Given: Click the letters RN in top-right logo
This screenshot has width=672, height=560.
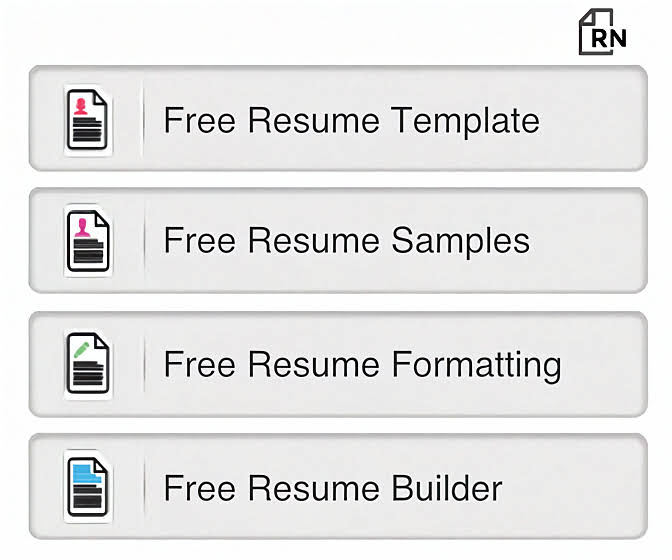Looking at the screenshot, I should pyautogui.click(x=609, y=38).
